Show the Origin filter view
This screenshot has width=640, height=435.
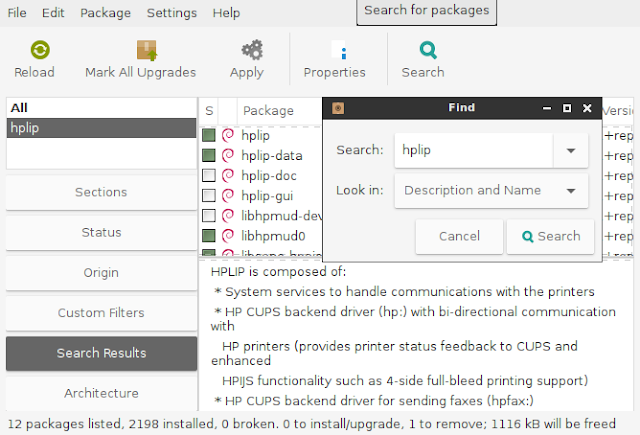101,273
